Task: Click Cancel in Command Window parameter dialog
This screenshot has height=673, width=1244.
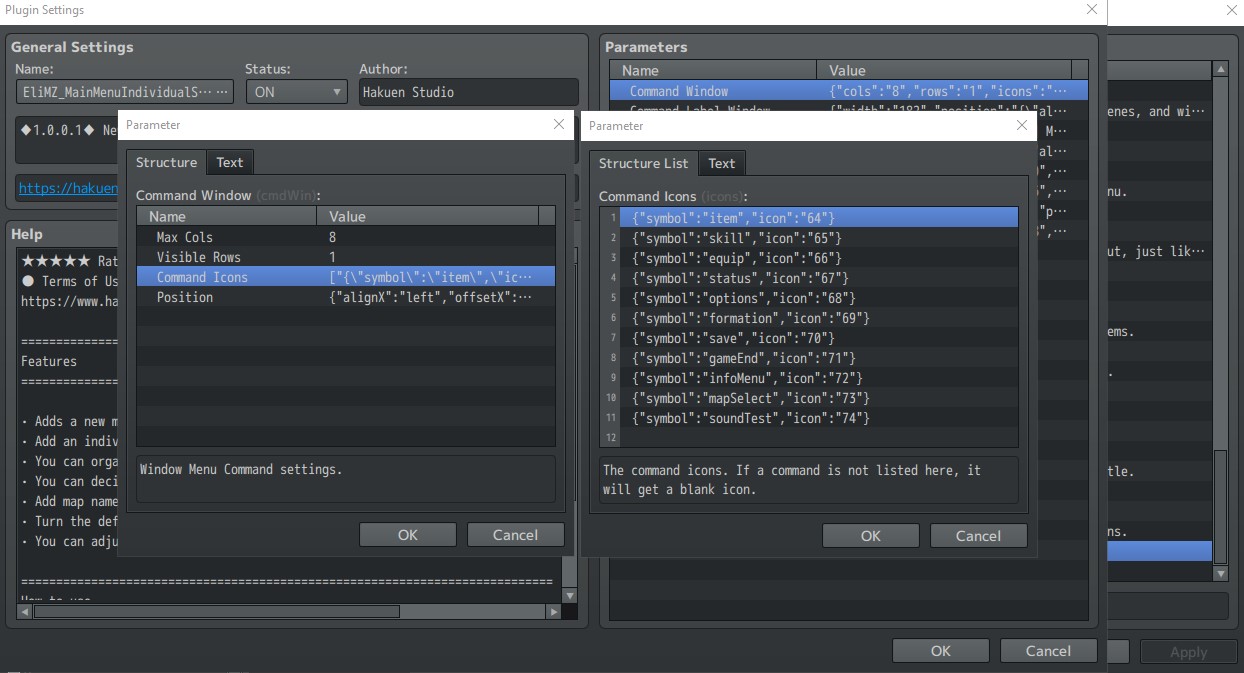Action: click(516, 535)
